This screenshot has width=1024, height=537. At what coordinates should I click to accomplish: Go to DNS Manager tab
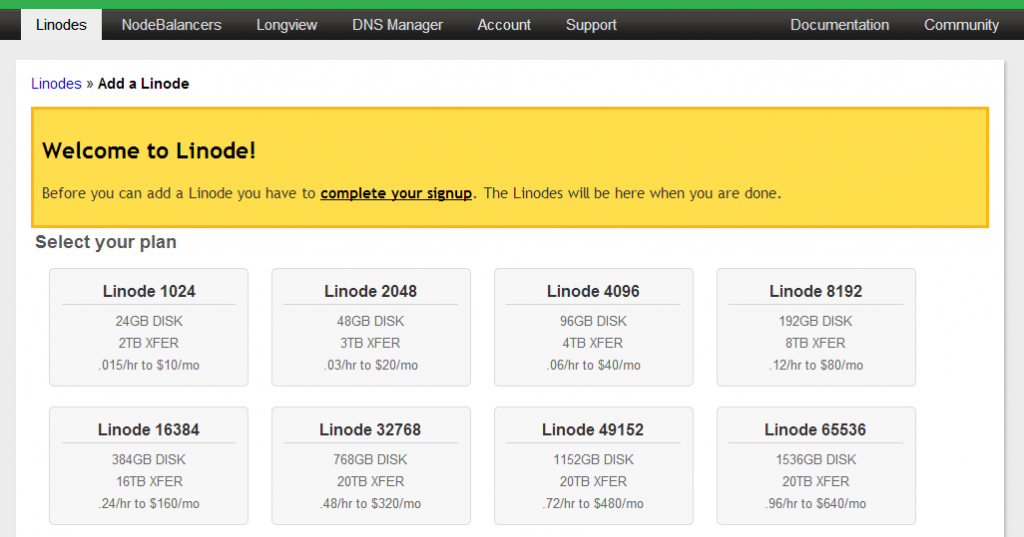(x=397, y=25)
